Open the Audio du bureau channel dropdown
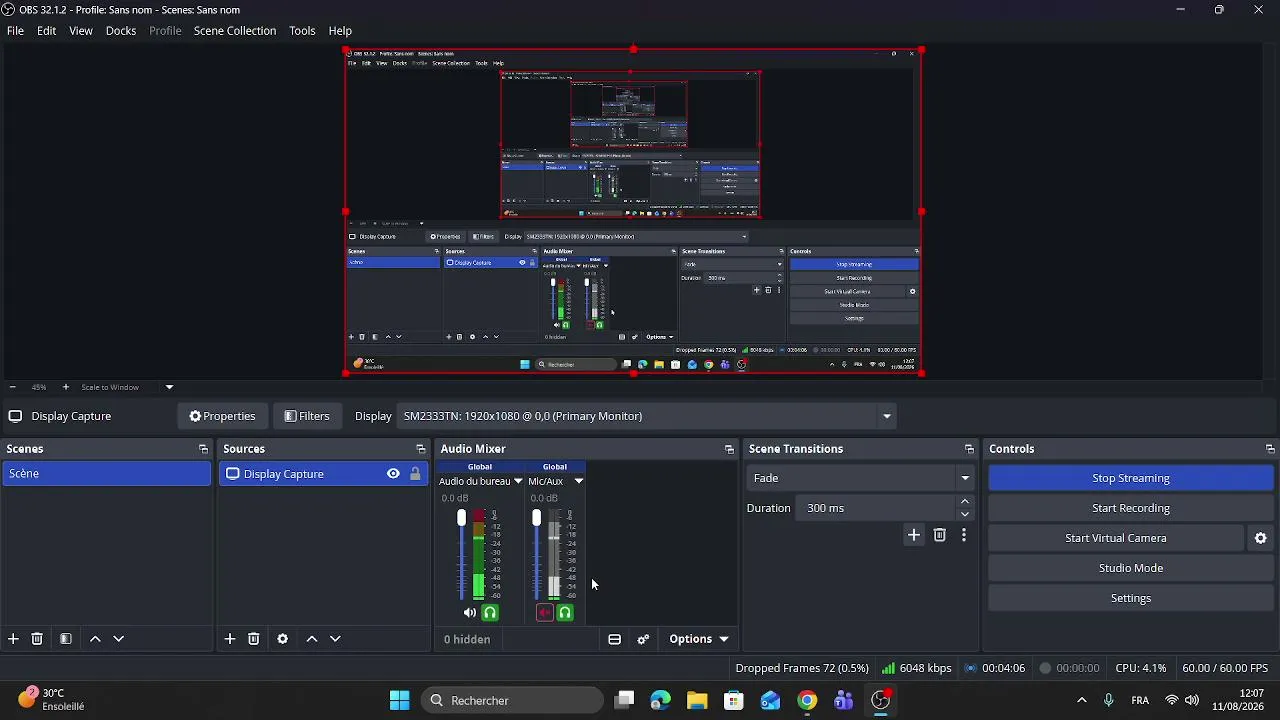This screenshot has width=1280, height=720. tap(518, 481)
